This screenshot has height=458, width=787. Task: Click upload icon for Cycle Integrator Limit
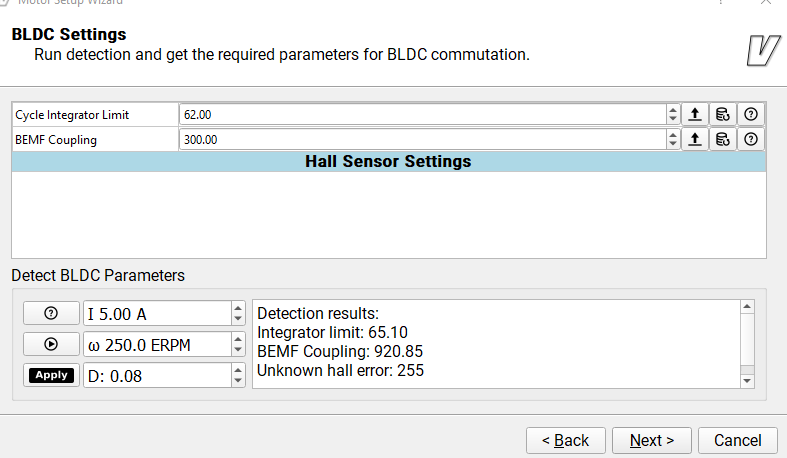click(695, 114)
